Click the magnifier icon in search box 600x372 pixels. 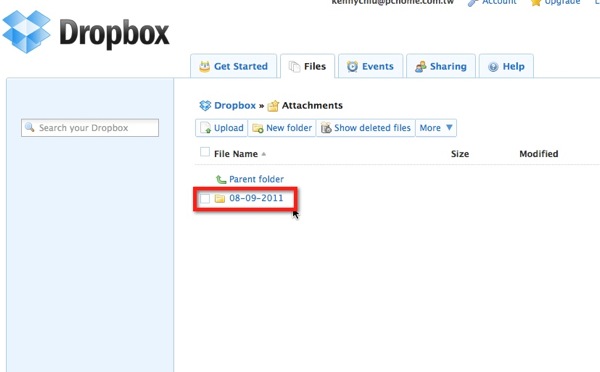(x=29, y=127)
